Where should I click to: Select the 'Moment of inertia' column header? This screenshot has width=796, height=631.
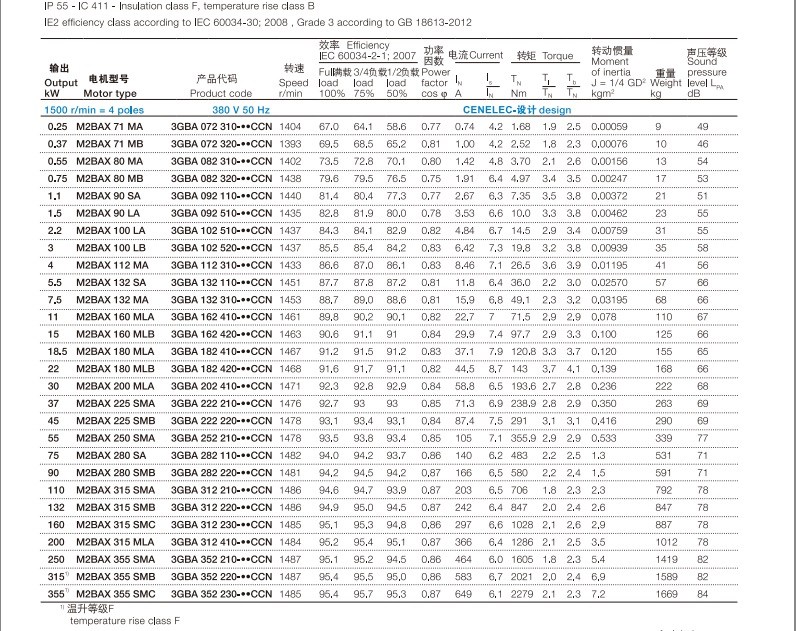click(618, 72)
